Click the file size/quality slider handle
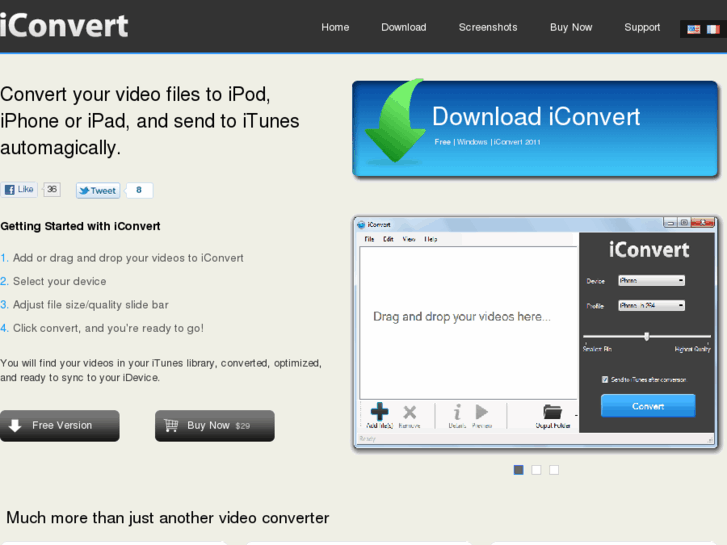The height and width of the screenshot is (545, 727). click(646, 336)
